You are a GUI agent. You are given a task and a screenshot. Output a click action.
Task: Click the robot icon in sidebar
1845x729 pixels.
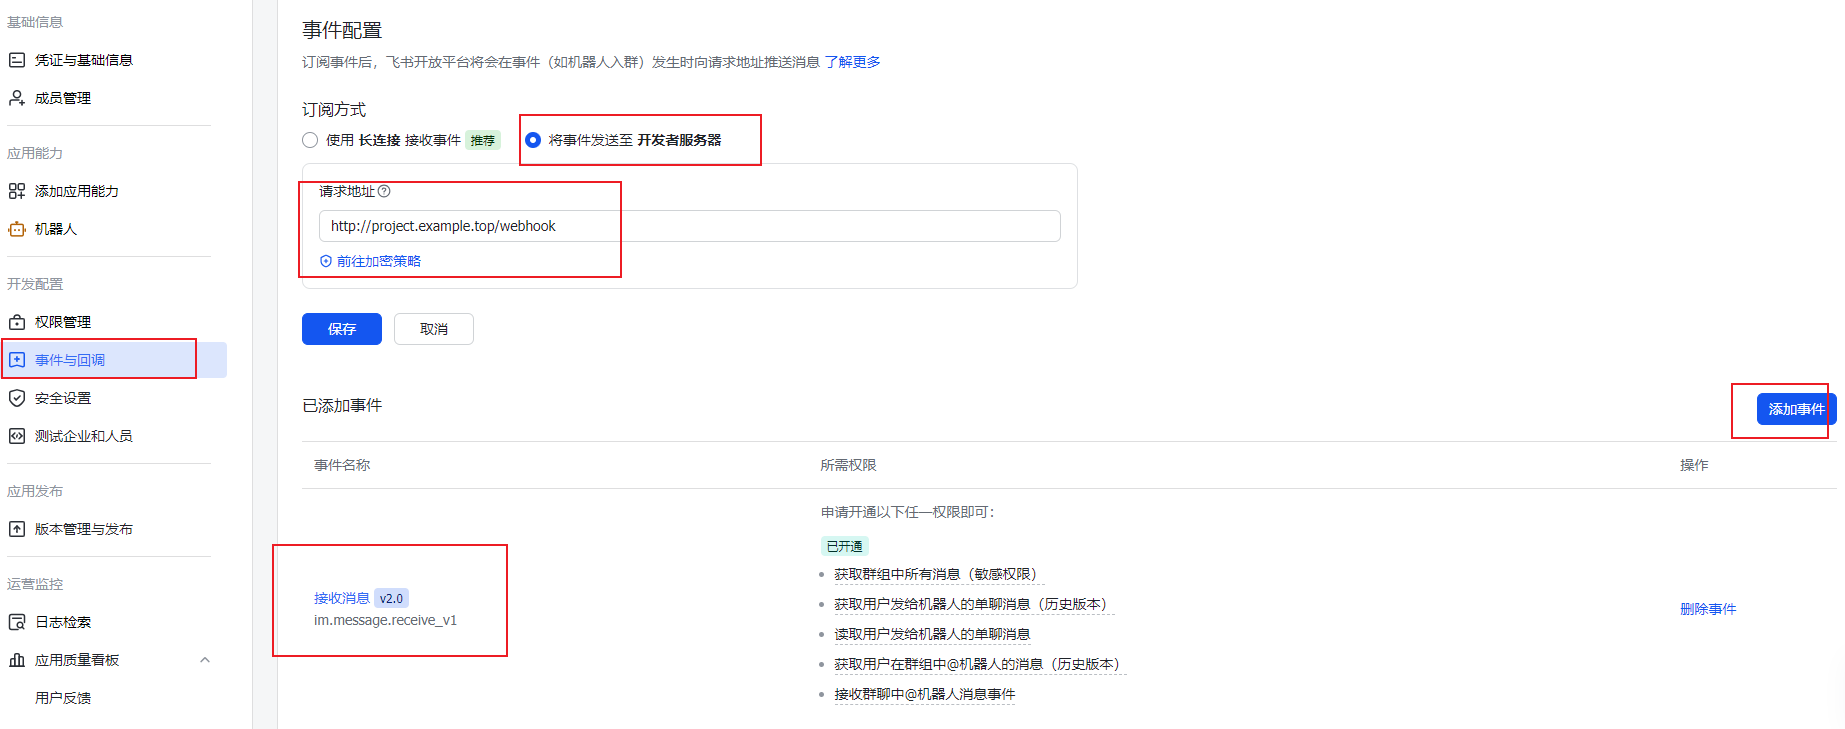(17, 229)
